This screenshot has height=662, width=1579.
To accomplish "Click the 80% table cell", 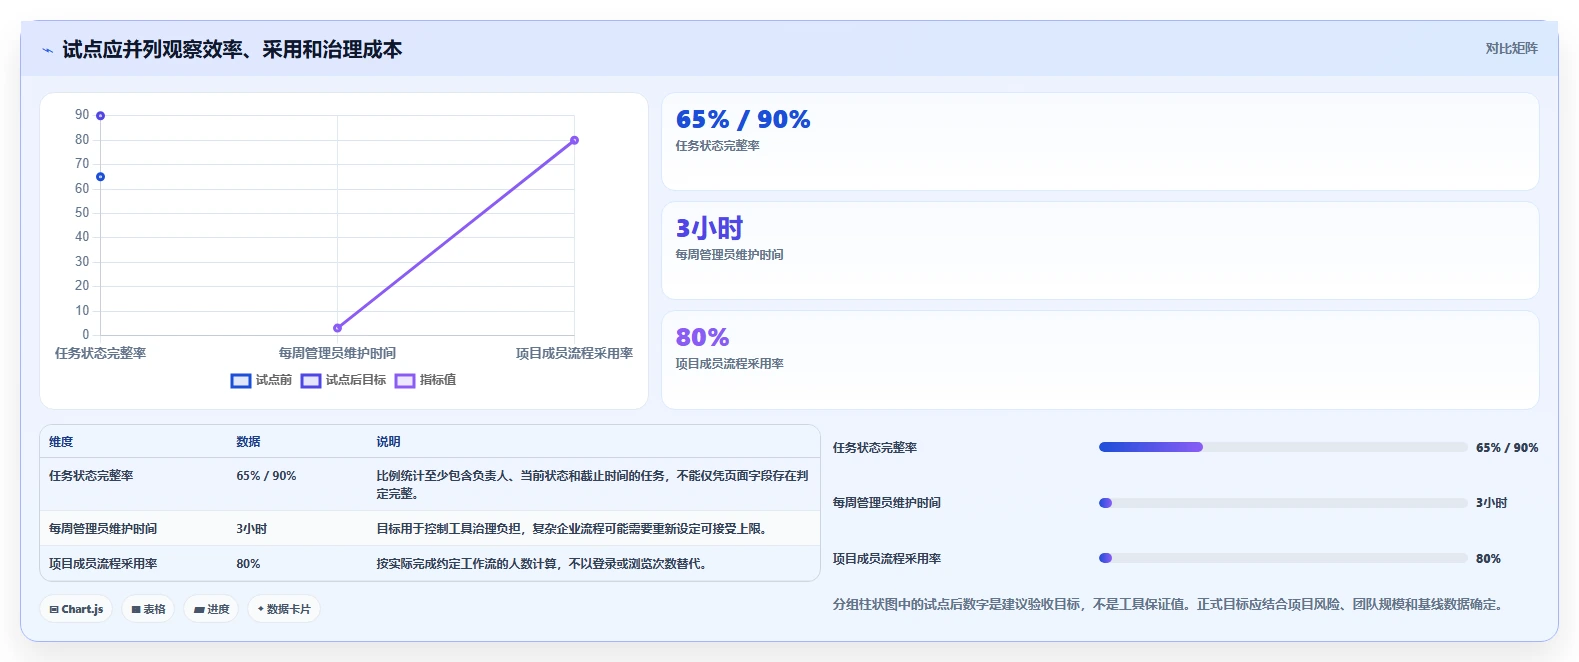I will [248, 564].
